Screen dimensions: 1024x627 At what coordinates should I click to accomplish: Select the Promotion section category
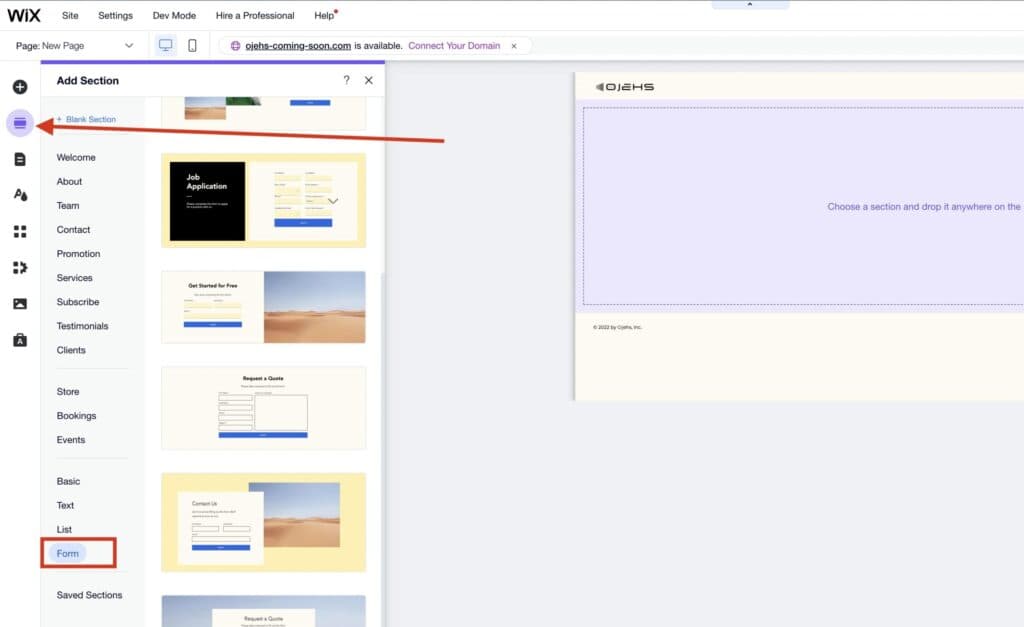point(78,254)
